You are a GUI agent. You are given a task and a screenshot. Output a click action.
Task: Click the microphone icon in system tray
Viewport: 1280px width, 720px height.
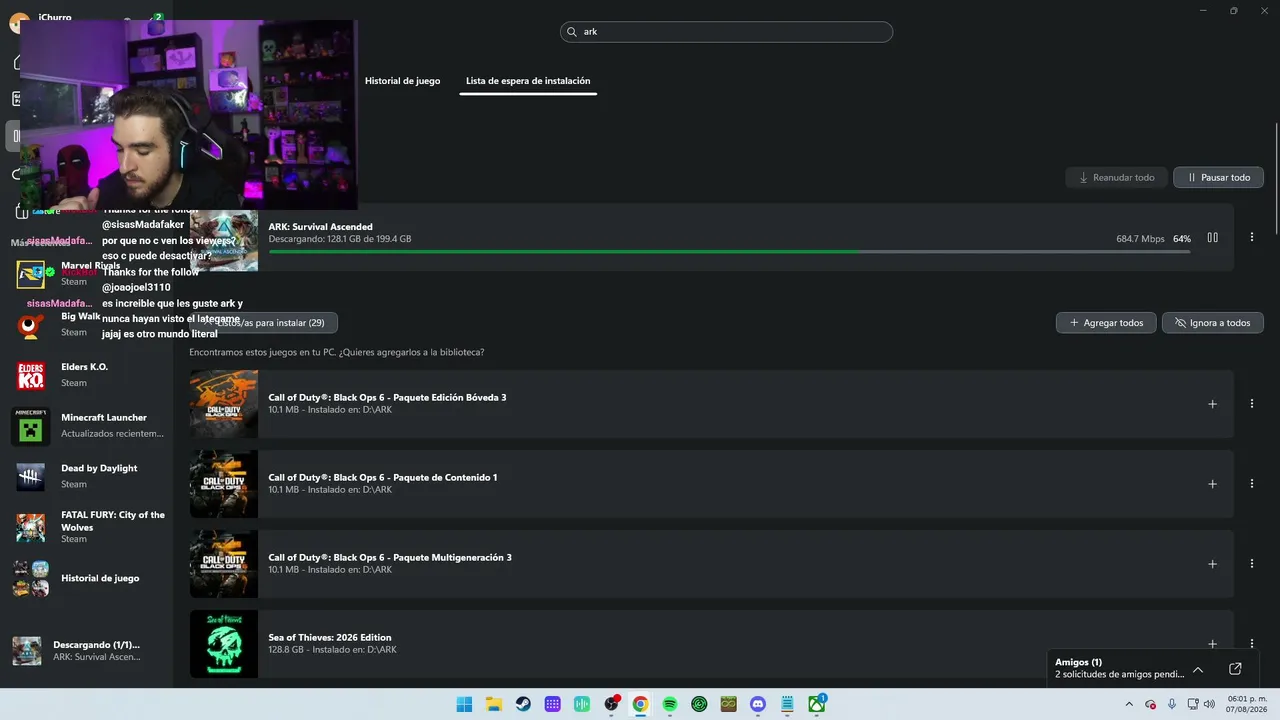1172,704
